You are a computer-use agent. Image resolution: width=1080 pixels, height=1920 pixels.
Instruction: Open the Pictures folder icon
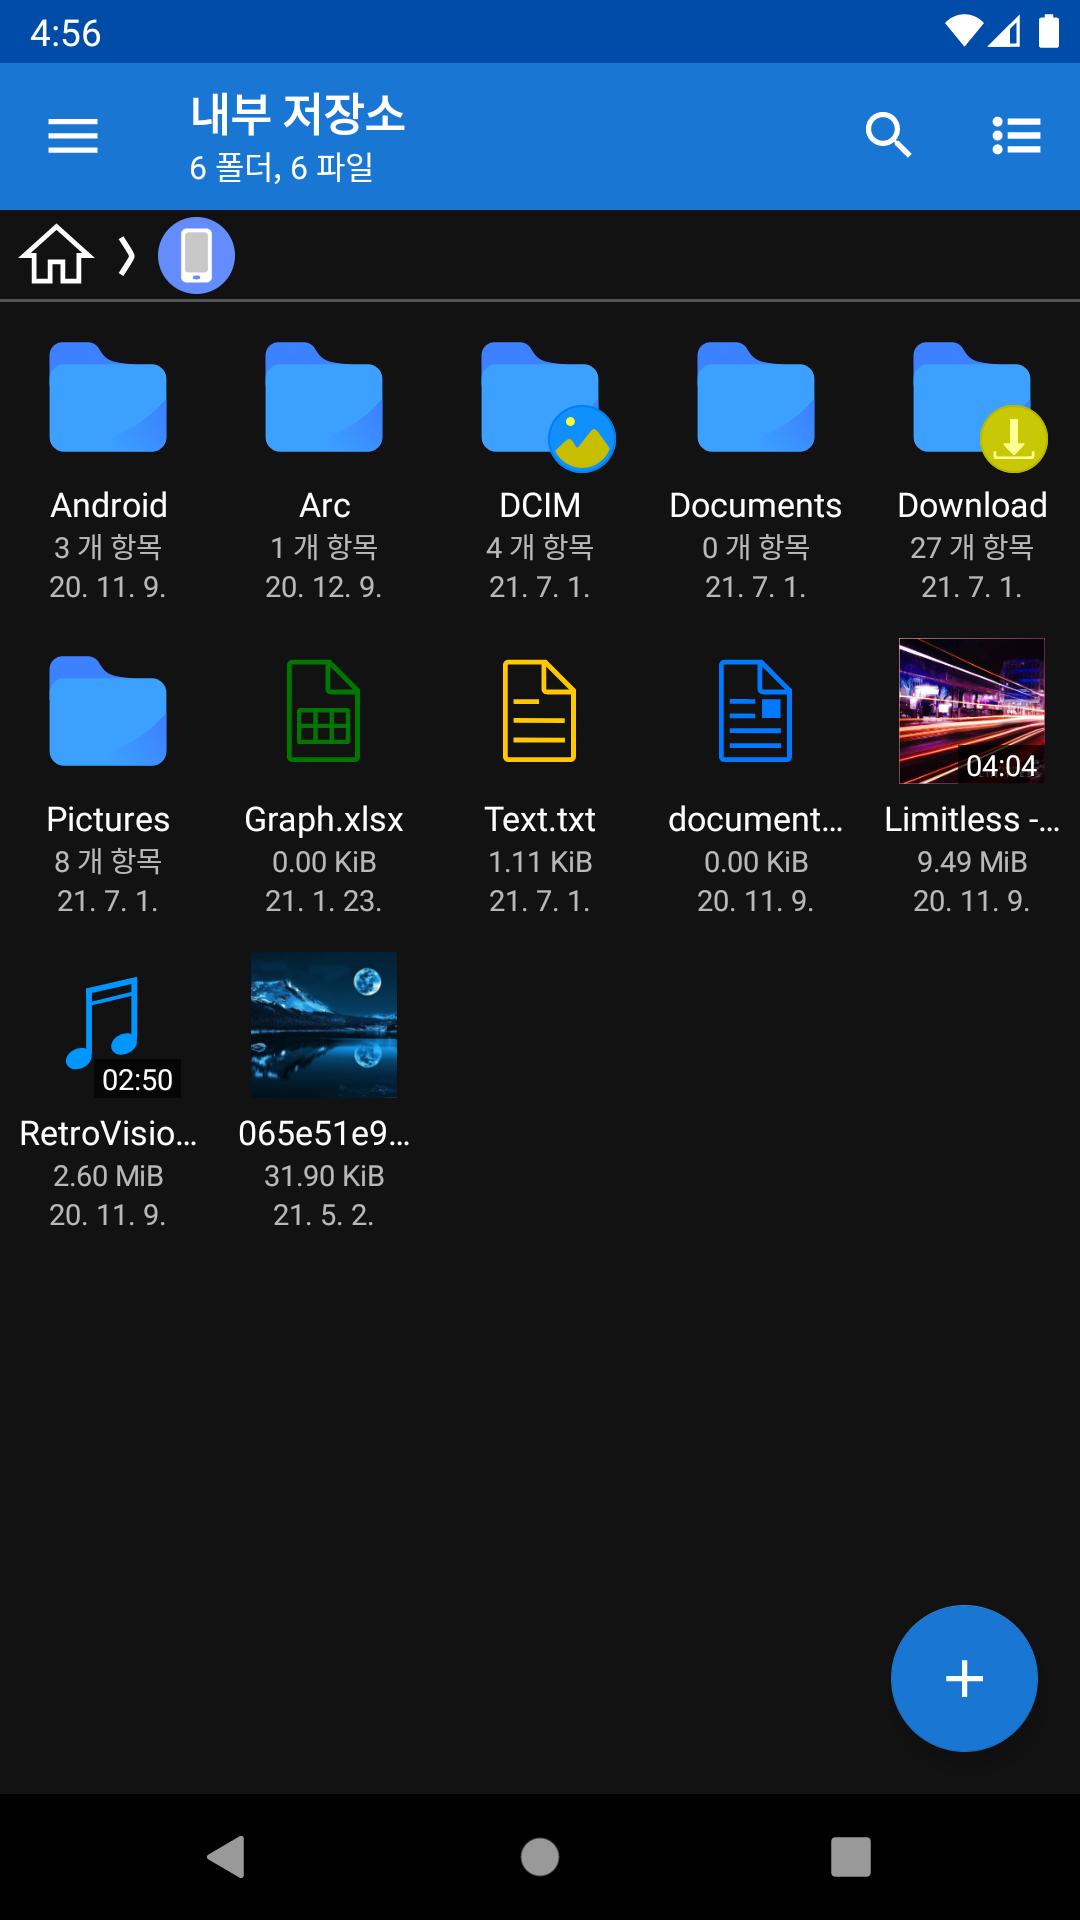pos(108,711)
